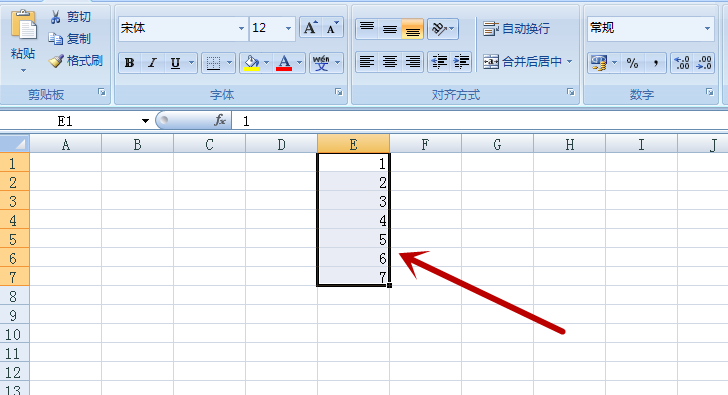Open the fill color dropdown arrow
This screenshot has width=728, height=395.
[x=266, y=63]
